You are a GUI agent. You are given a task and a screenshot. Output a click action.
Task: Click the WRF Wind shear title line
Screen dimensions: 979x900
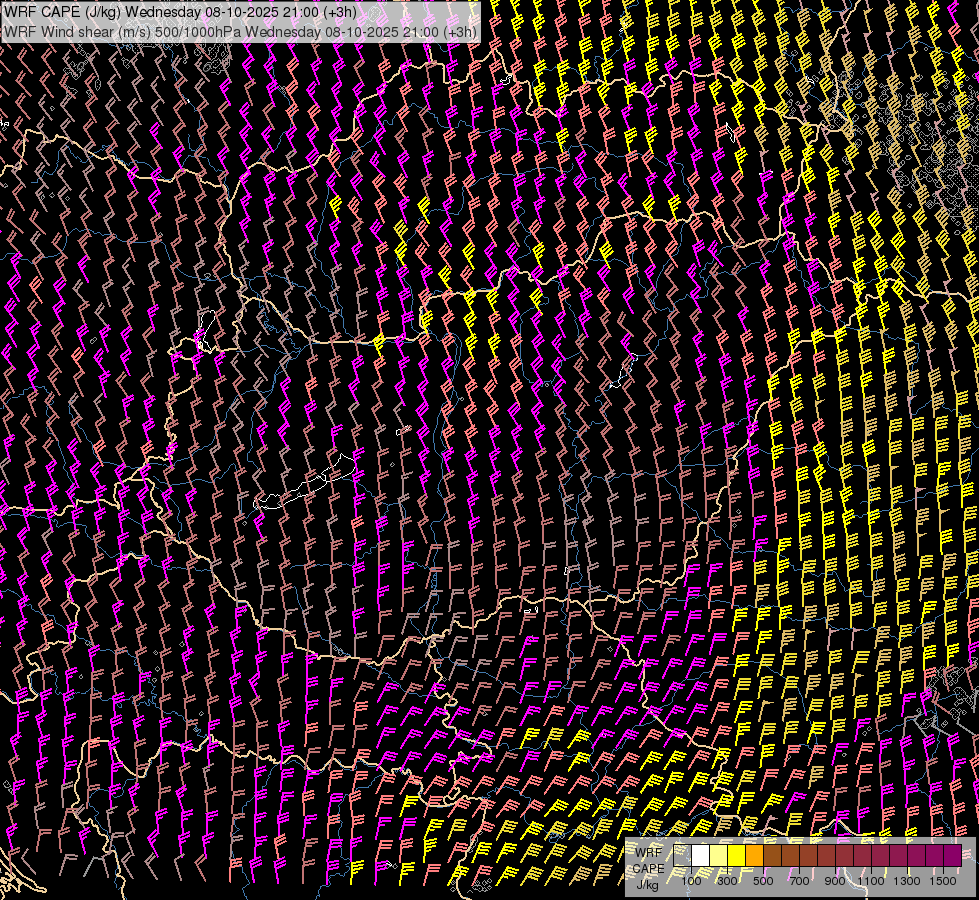[x=240, y=31]
